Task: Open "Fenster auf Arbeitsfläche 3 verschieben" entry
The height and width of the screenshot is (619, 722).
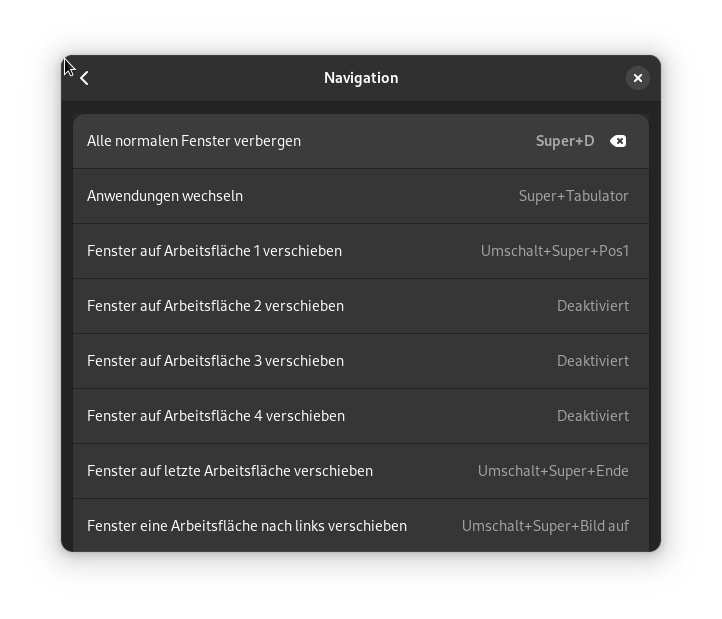Action: tap(215, 361)
